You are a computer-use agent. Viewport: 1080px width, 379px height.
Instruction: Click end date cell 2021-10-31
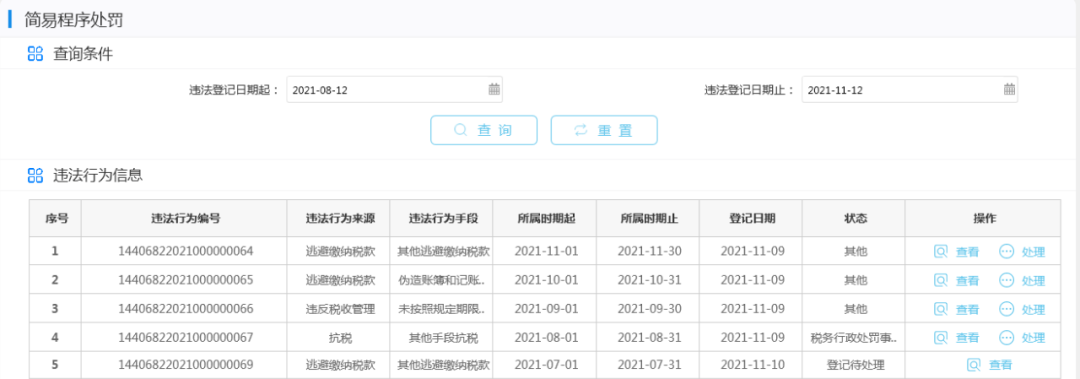pyautogui.click(x=648, y=280)
